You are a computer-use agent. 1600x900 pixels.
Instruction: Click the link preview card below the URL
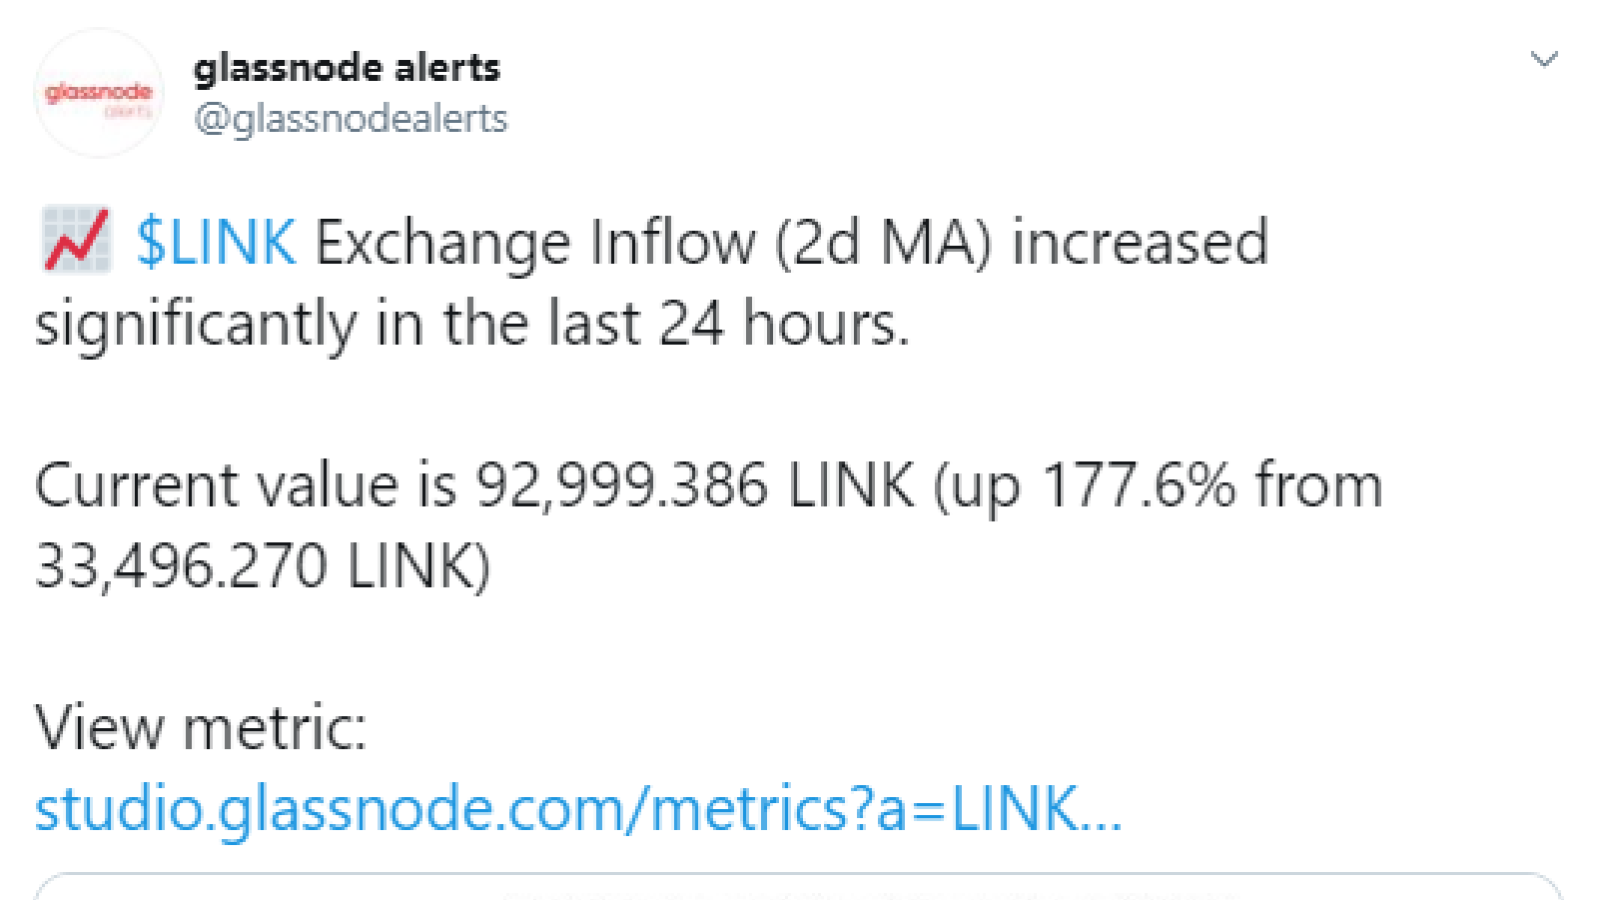(x=798, y=886)
